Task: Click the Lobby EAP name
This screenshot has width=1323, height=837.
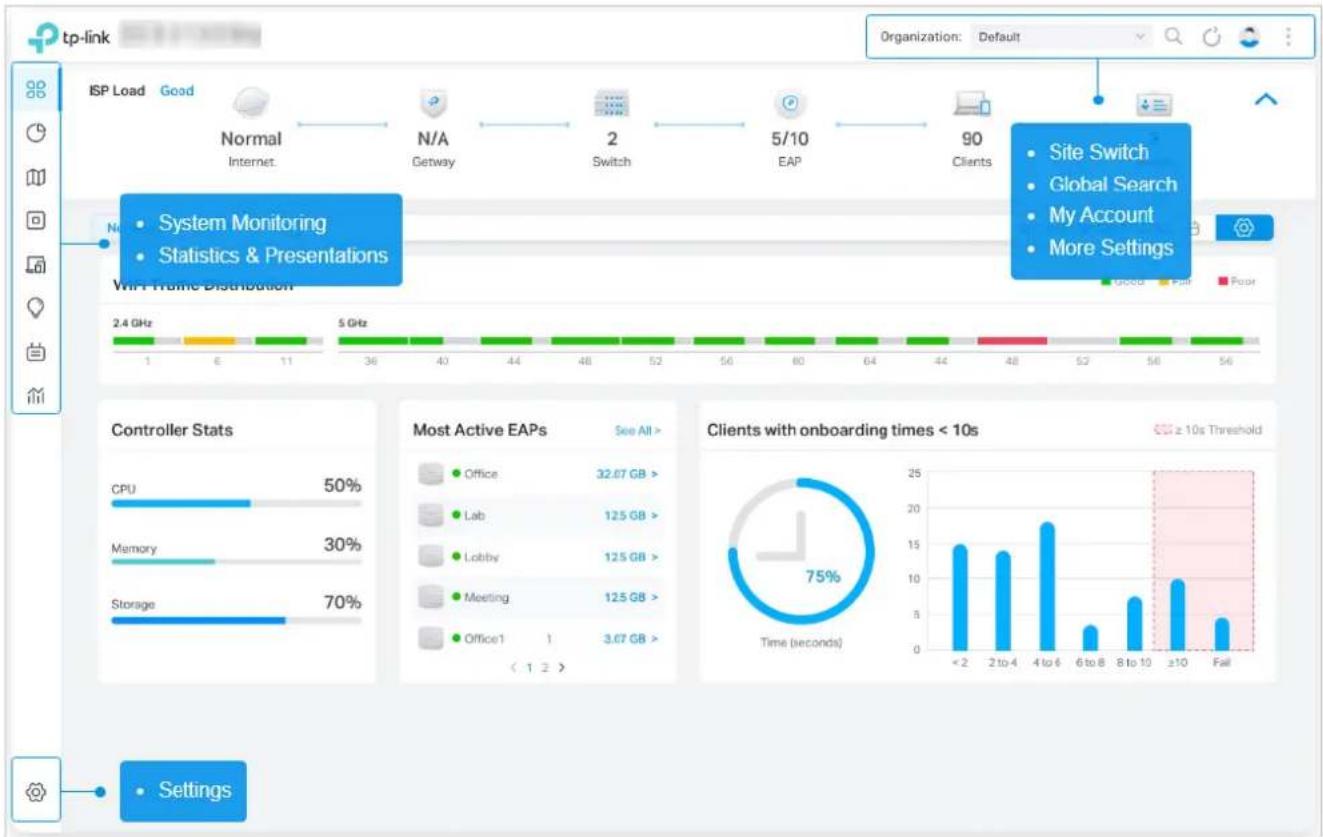Action: coord(481,556)
